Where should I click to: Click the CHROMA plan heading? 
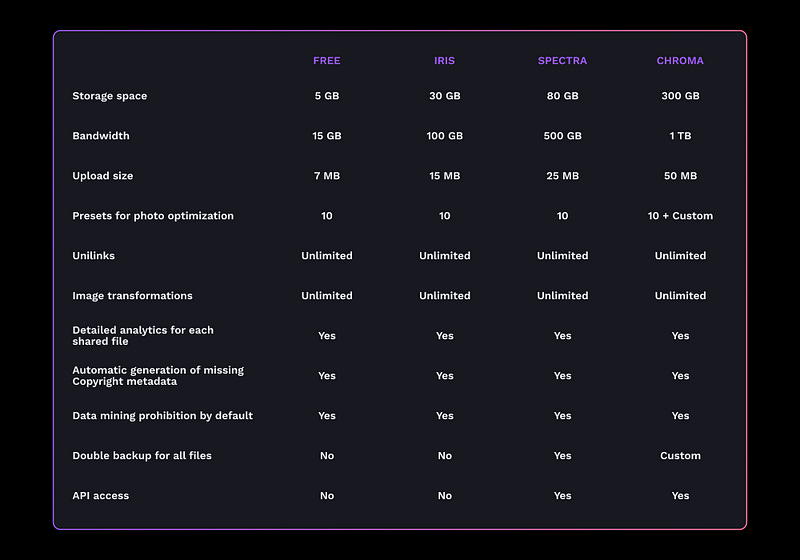click(x=680, y=61)
